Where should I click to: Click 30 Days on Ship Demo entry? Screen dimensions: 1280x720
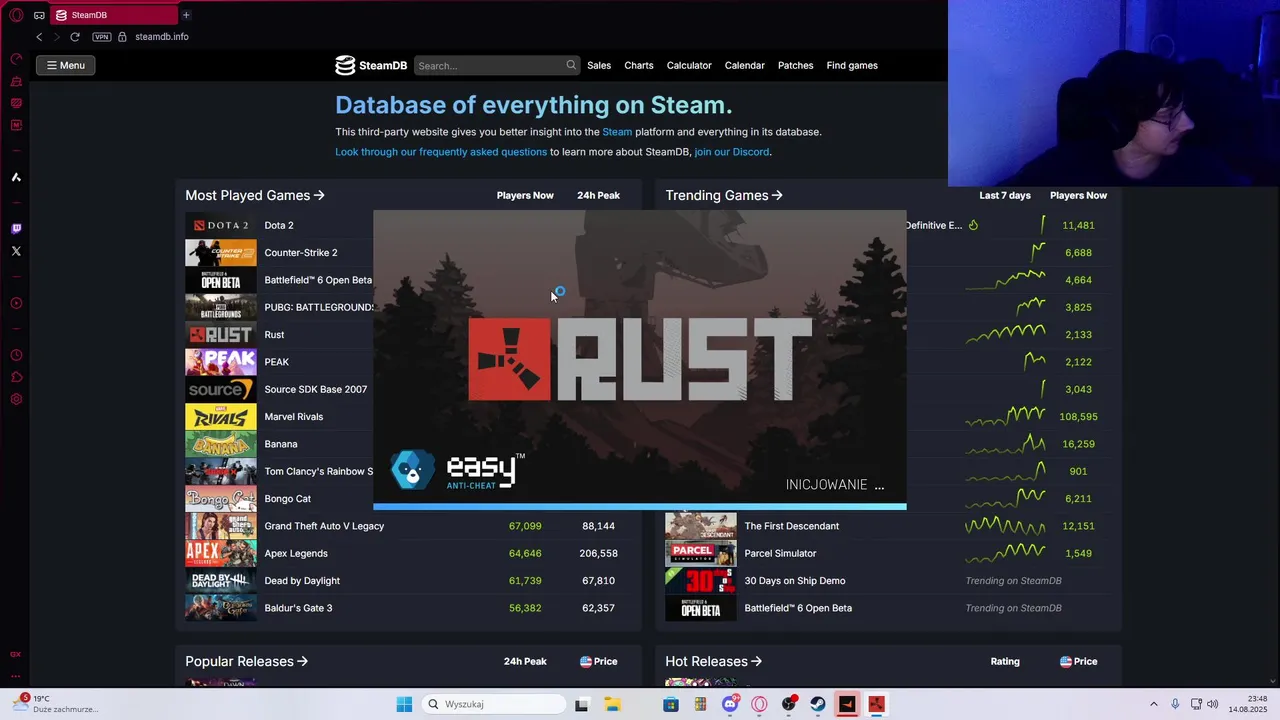coord(795,581)
